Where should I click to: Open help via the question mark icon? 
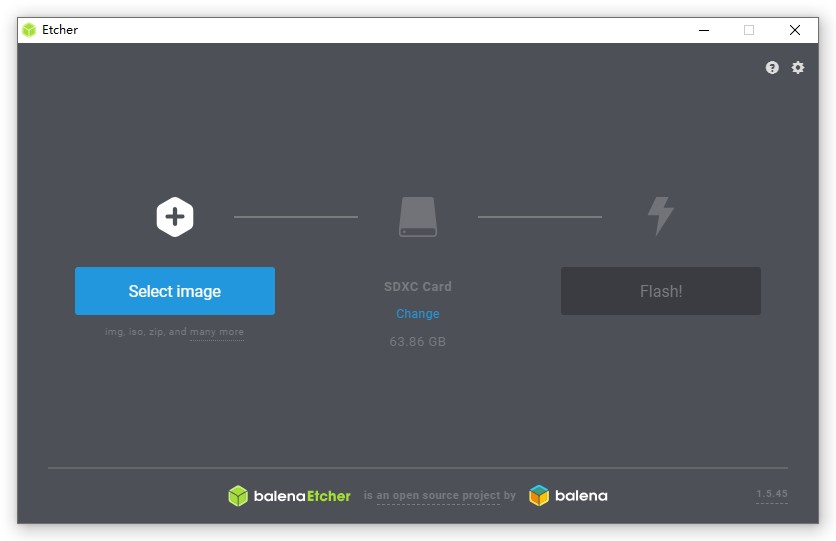[x=772, y=68]
